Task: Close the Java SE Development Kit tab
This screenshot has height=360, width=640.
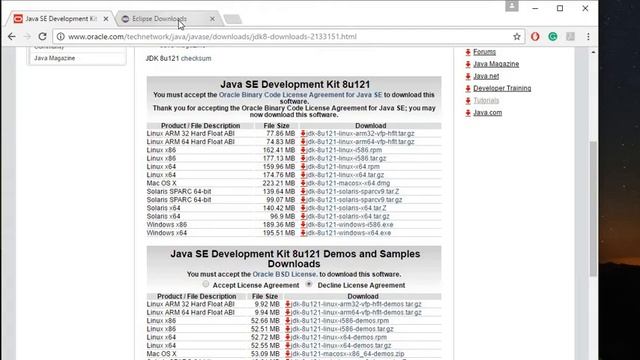Action: pyautogui.click(x=106, y=19)
